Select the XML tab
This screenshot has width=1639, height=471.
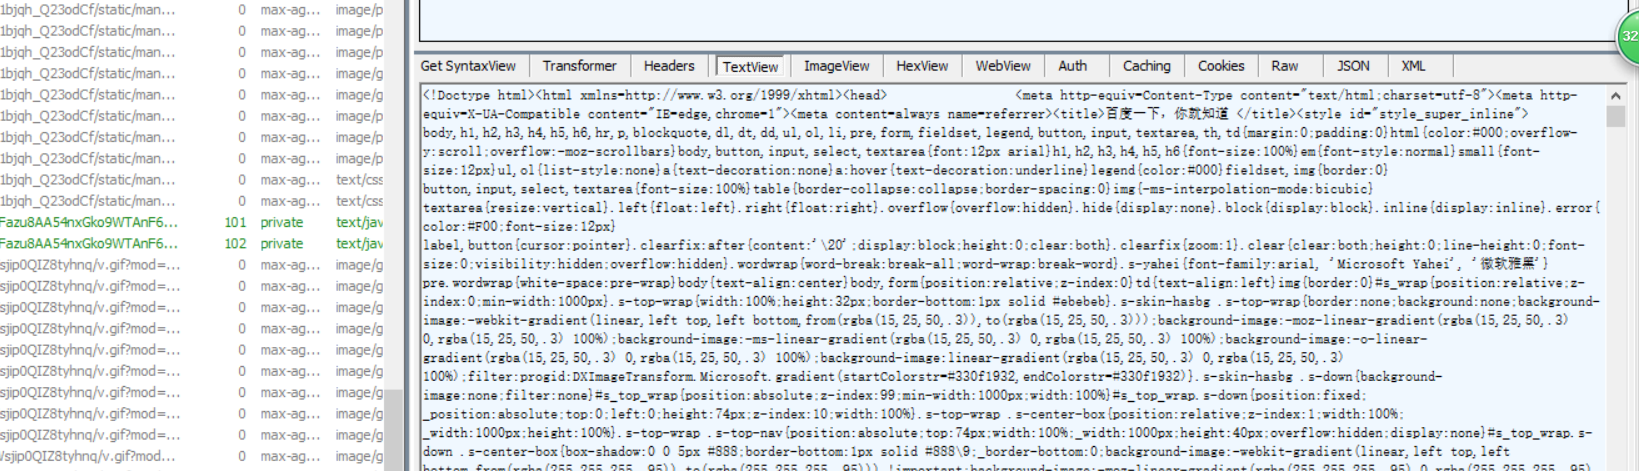point(1412,66)
